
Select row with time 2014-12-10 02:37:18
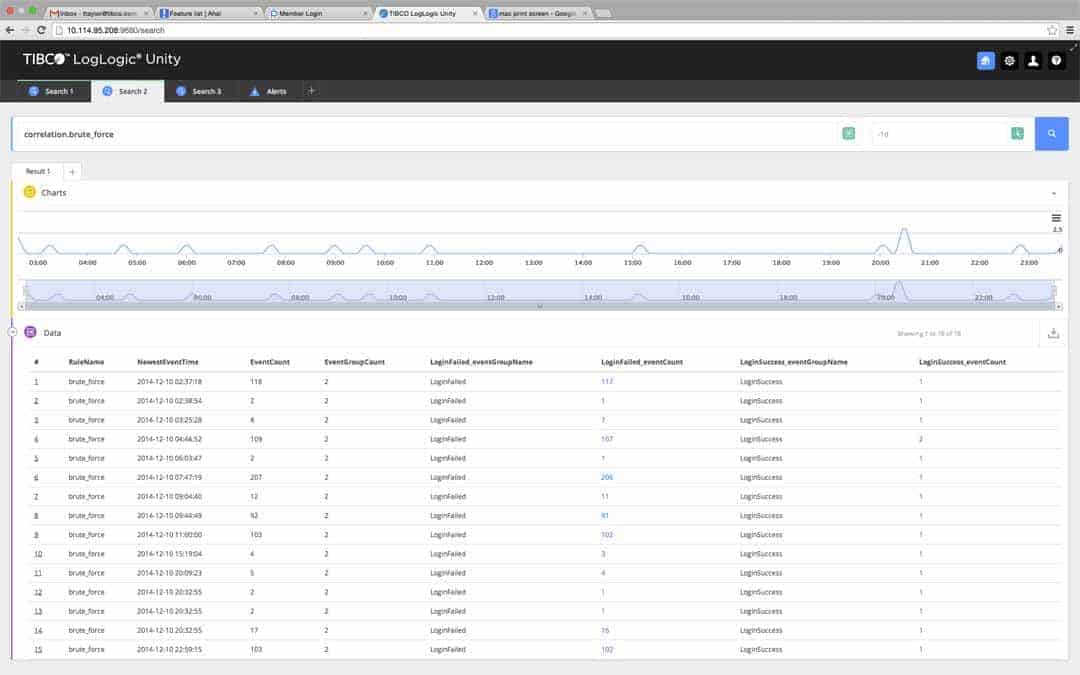[544, 382]
